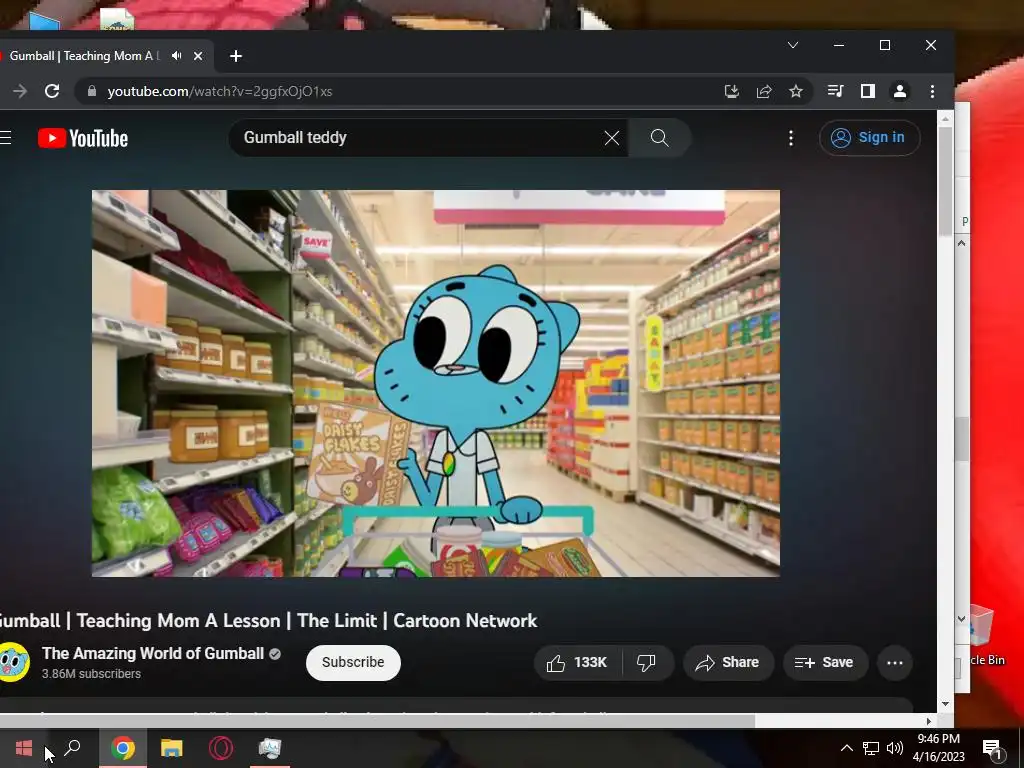
Task: Open the notification center
Action: pyautogui.click(x=992, y=748)
